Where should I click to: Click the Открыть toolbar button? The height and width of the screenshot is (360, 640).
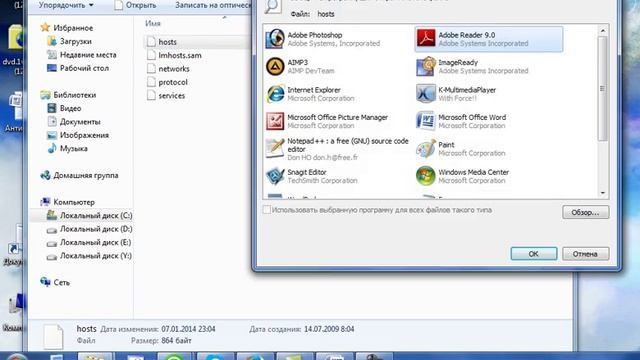tap(136, 5)
